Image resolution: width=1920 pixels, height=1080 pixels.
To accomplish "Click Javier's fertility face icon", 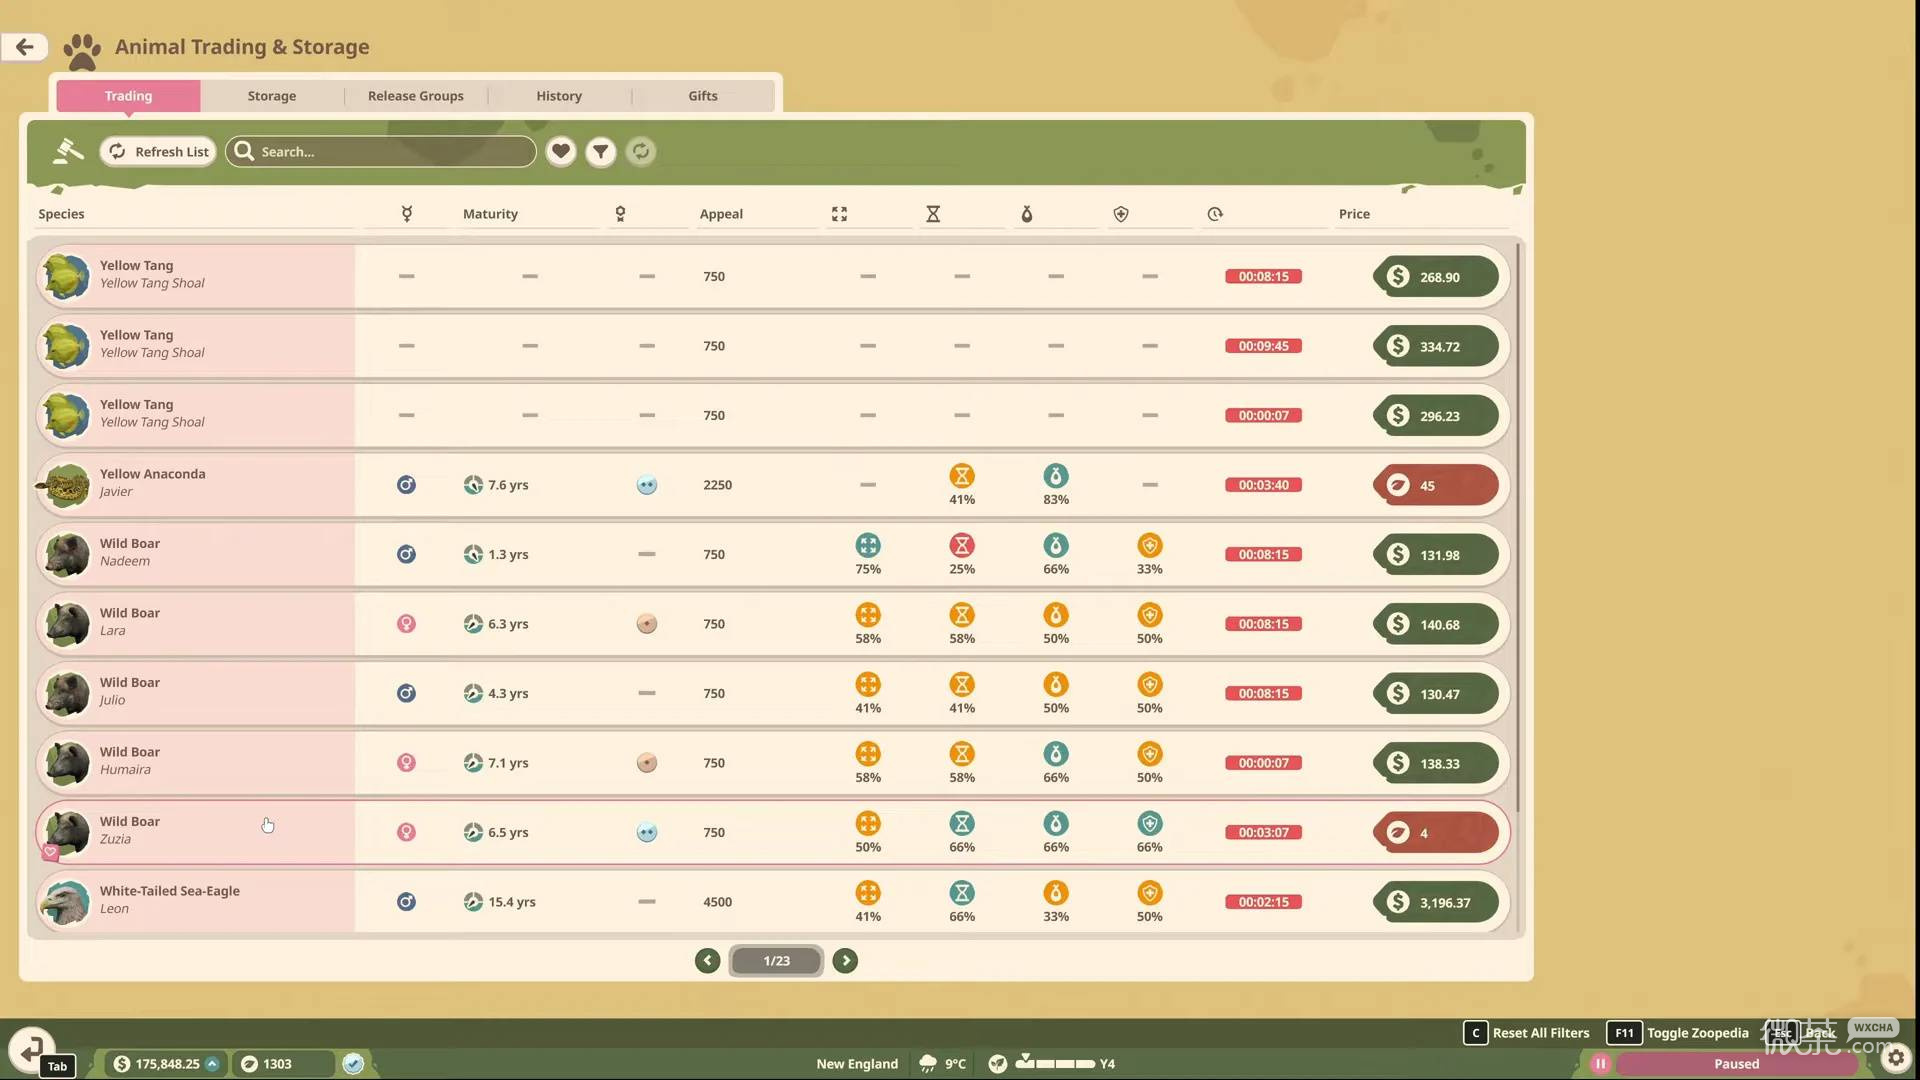I will click(x=647, y=485).
